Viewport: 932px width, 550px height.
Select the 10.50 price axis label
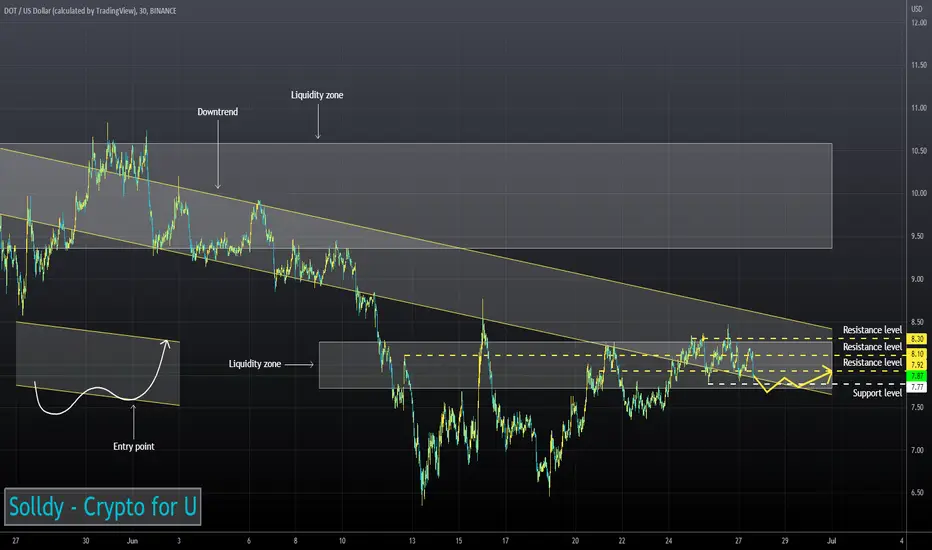point(918,150)
